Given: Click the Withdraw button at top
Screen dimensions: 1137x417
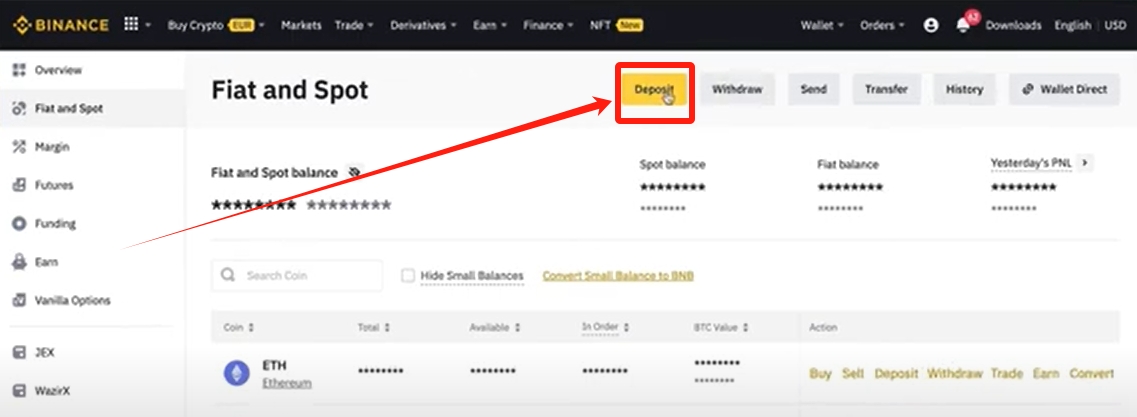Looking at the screenshot, I should (737, 89).
